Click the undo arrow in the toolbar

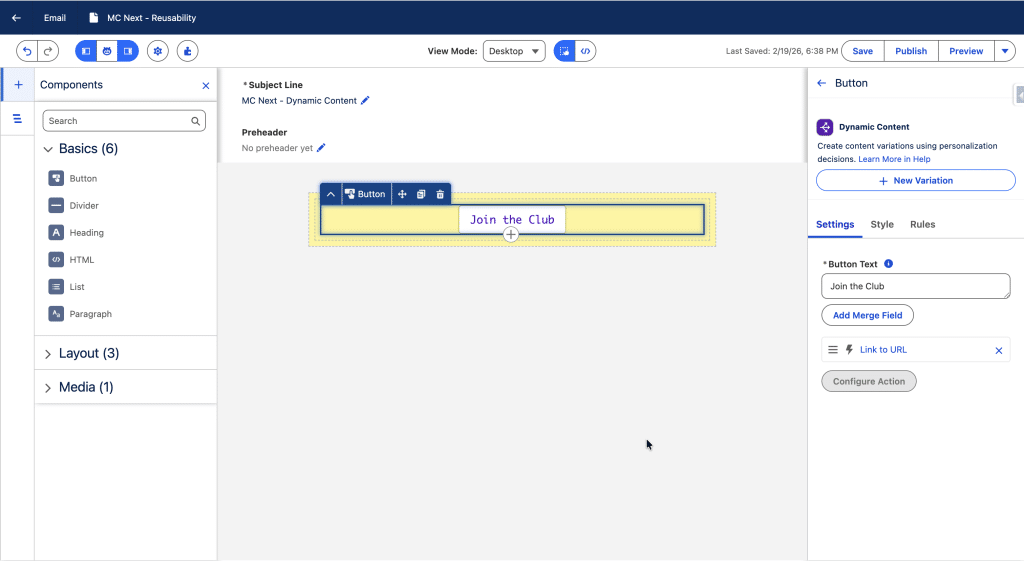click(27, 51)
